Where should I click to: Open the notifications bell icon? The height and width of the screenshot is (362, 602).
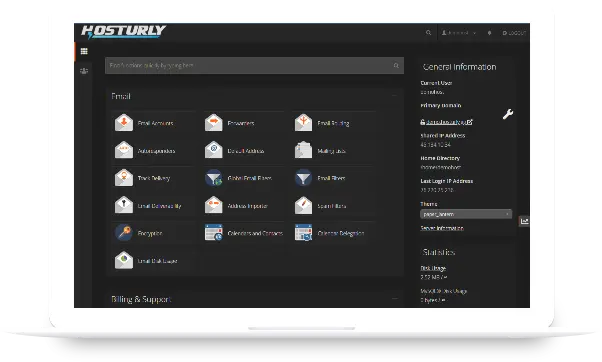[x=490, y=33]
